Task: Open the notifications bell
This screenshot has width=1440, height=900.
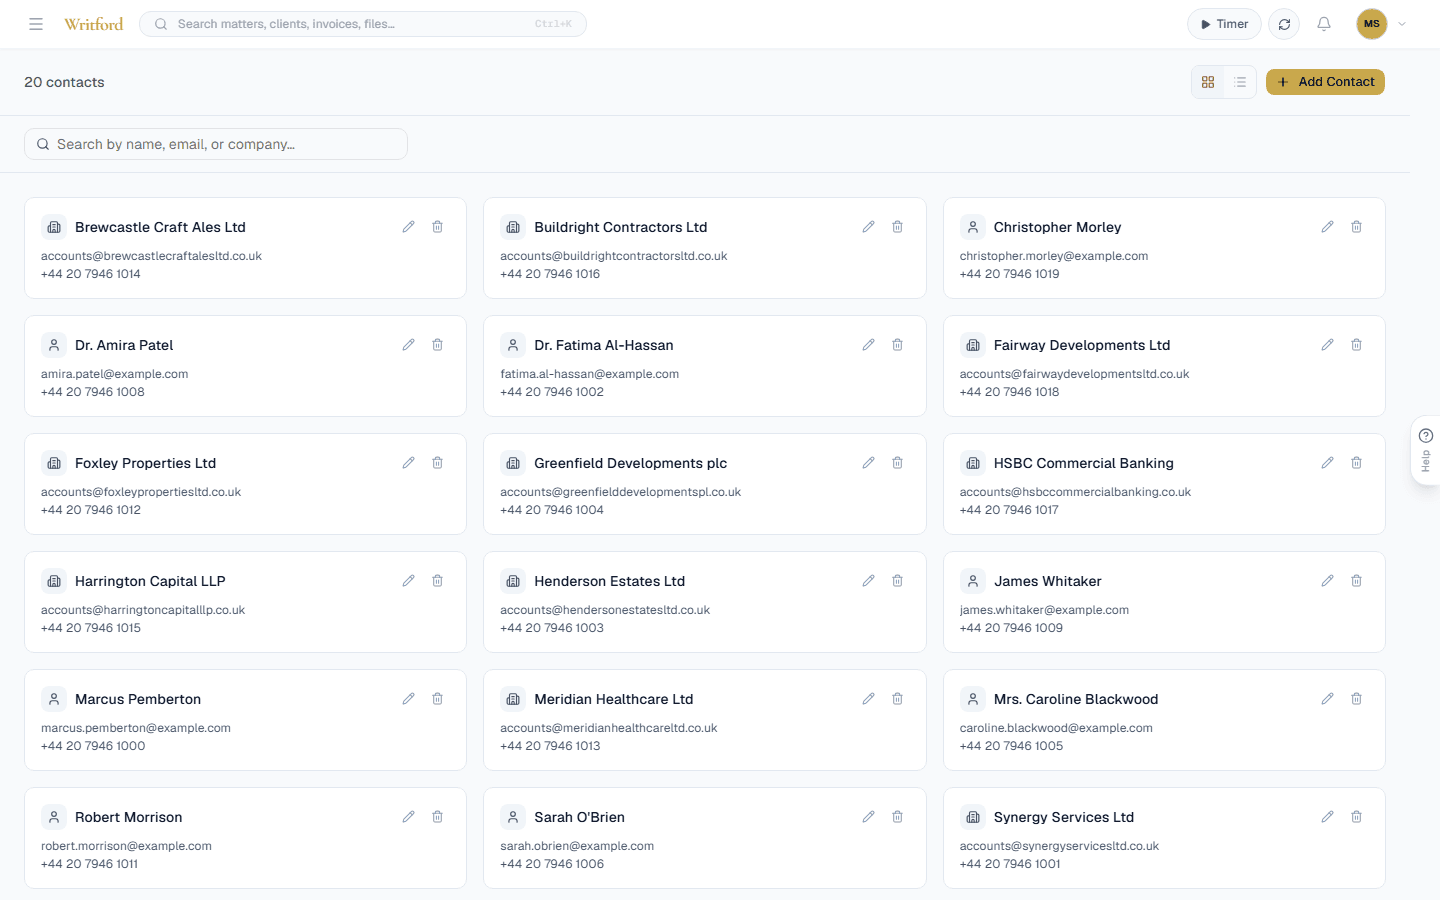Action: (1324, 24)
